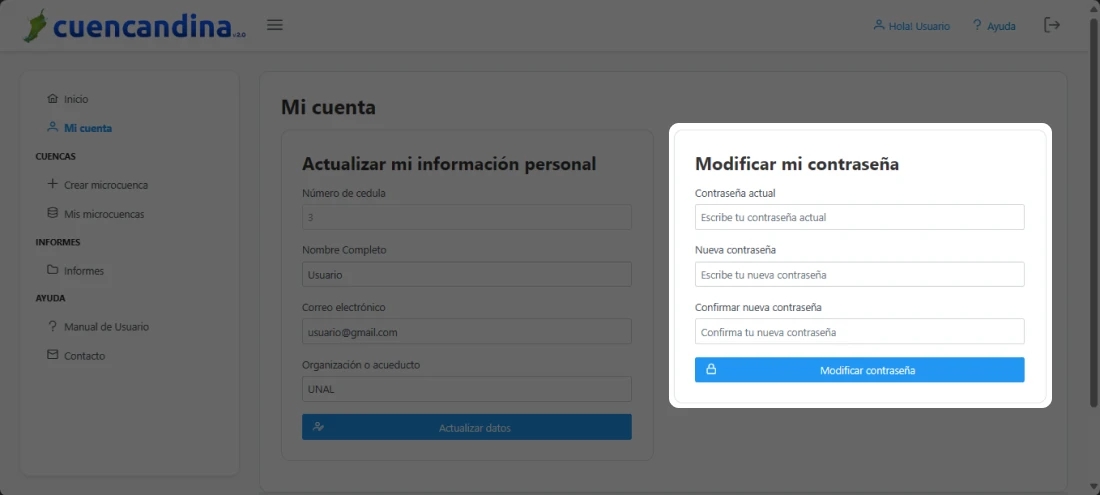The width and height of the screenshot is (1100, 495).
Task: Open the Hola! Usuario profile link
Action: [911, 26]
